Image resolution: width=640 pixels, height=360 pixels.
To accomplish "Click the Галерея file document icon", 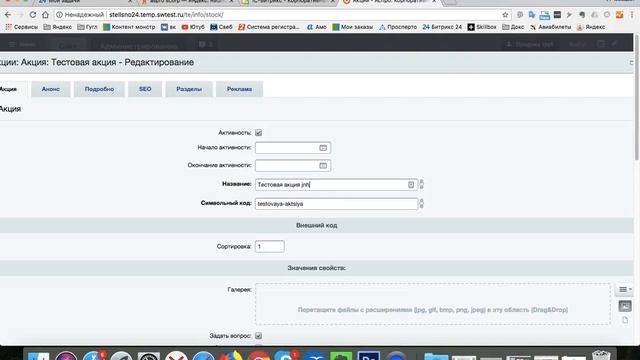I will (625, 320).
